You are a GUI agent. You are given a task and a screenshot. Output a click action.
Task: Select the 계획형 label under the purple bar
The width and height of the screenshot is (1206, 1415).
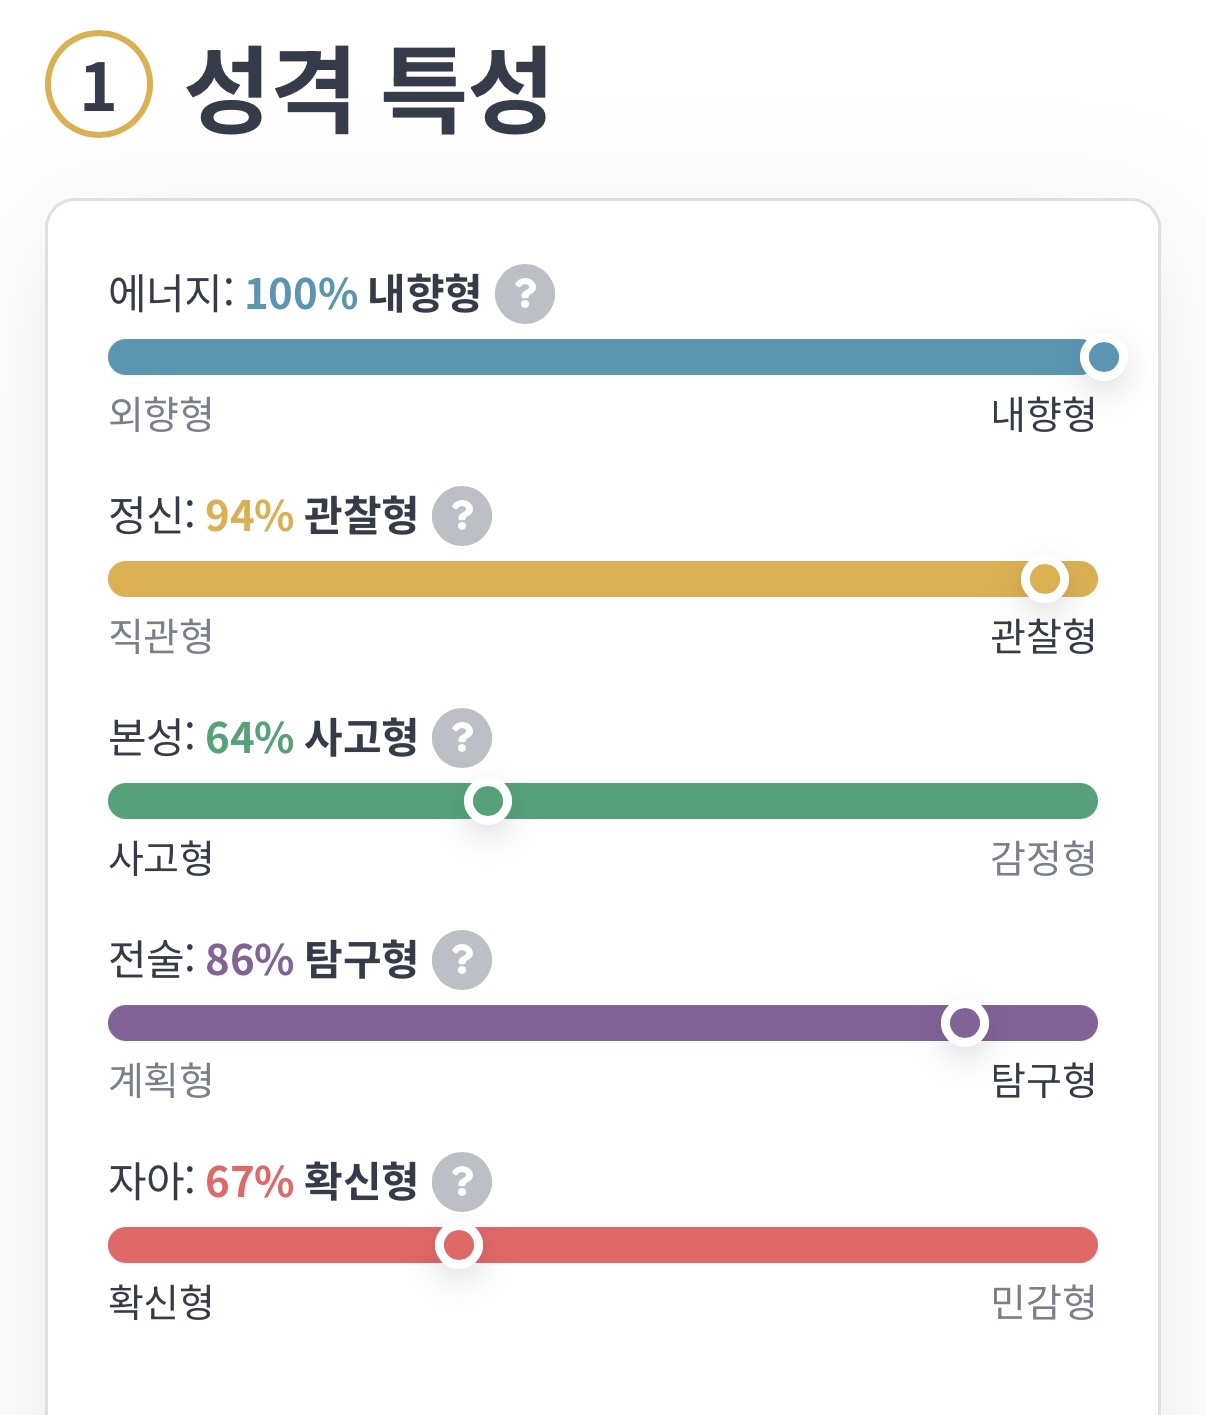[x=161, y=1079]
